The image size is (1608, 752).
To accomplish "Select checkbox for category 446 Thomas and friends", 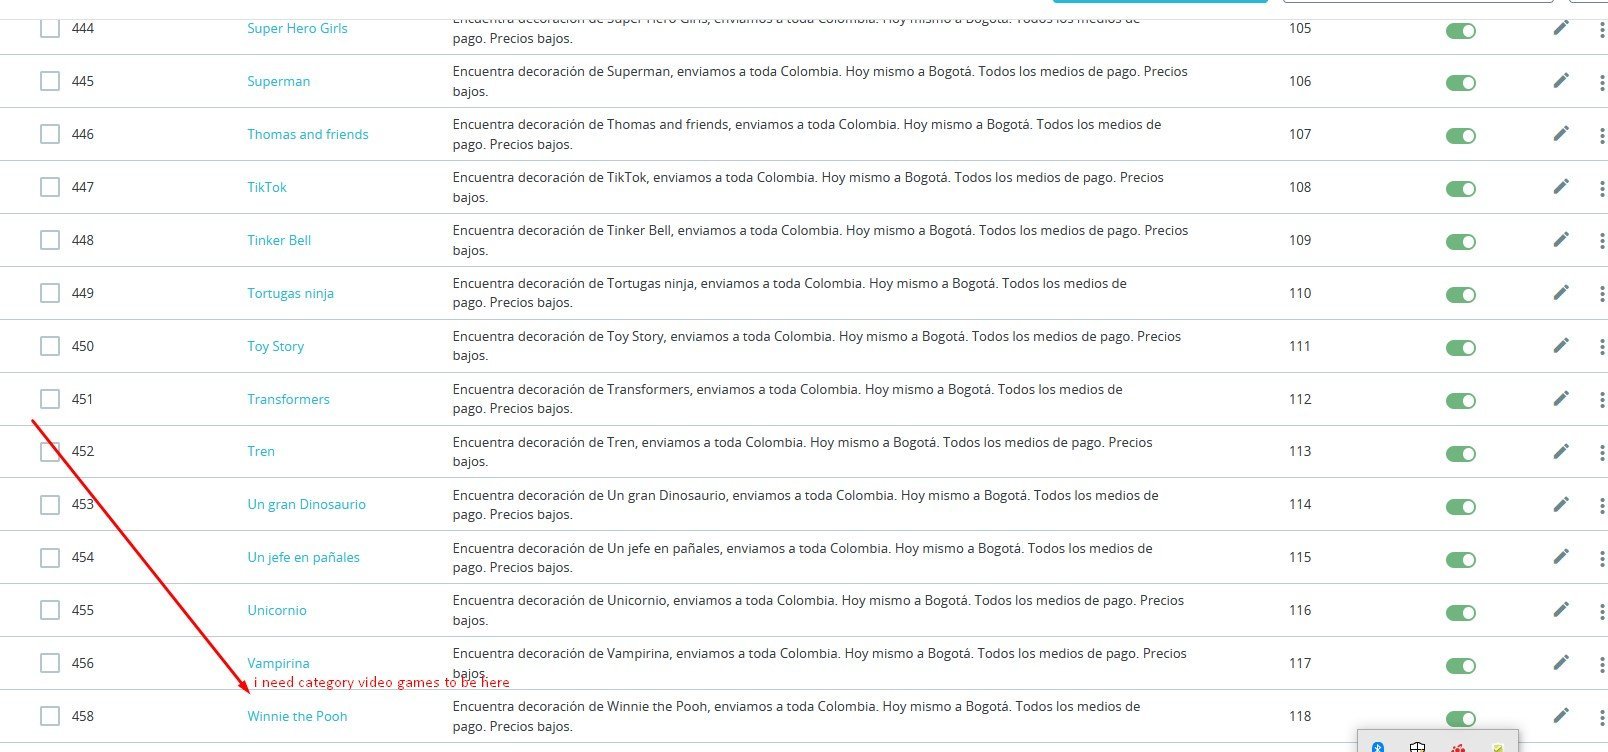I will point(50,133).
